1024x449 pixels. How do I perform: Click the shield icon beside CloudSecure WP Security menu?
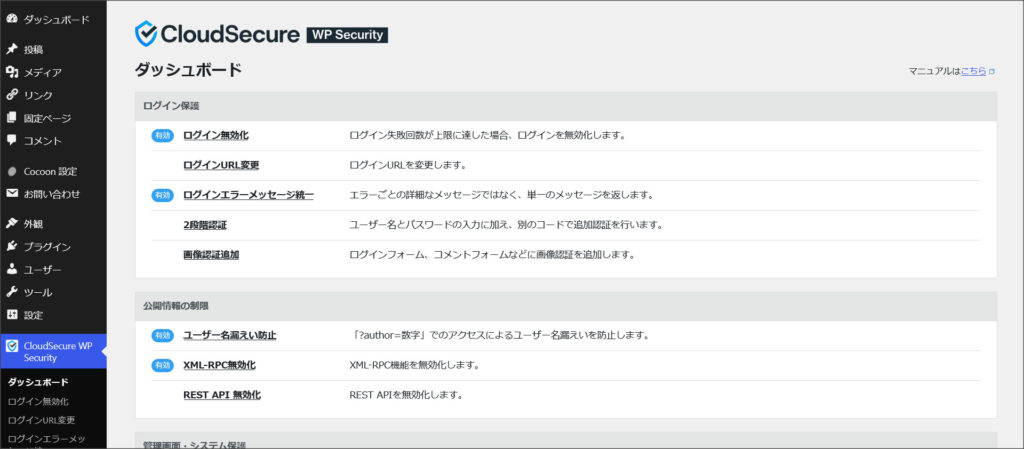click(12, 346)
